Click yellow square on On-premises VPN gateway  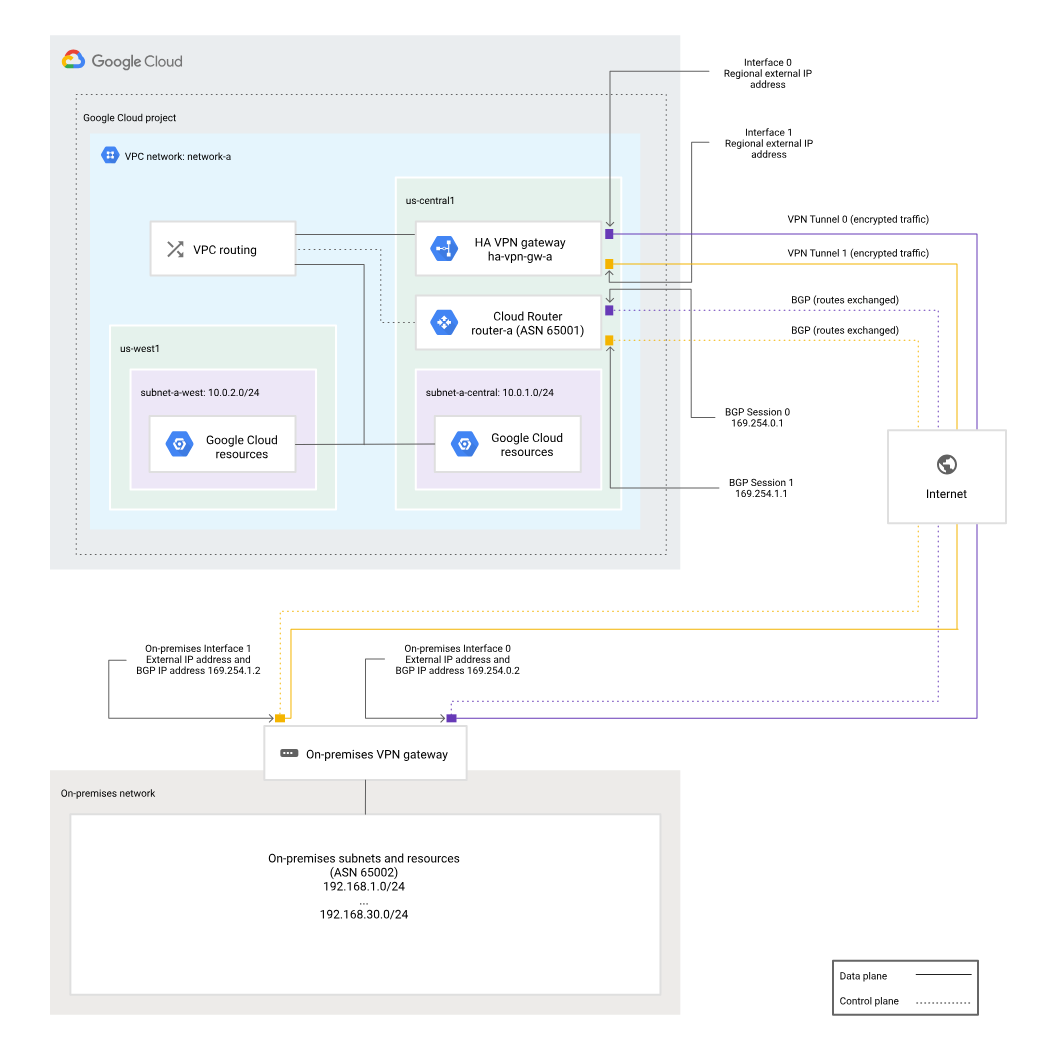tap(280, 718)
